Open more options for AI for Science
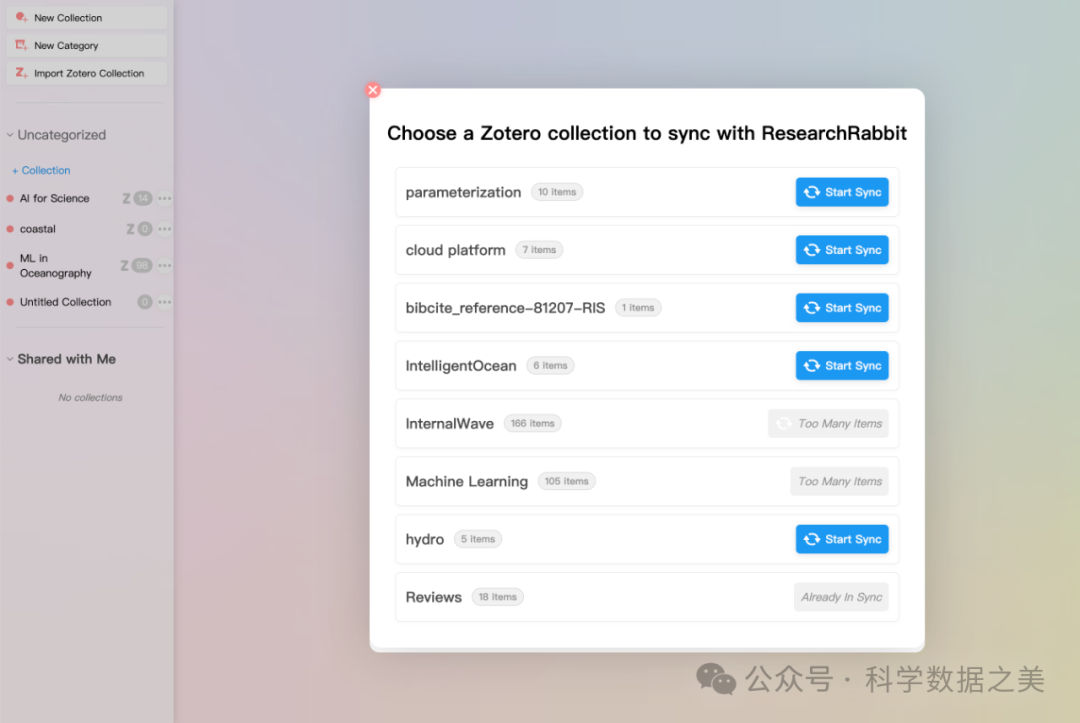1080x723 pixels. [x=164, y=199]
